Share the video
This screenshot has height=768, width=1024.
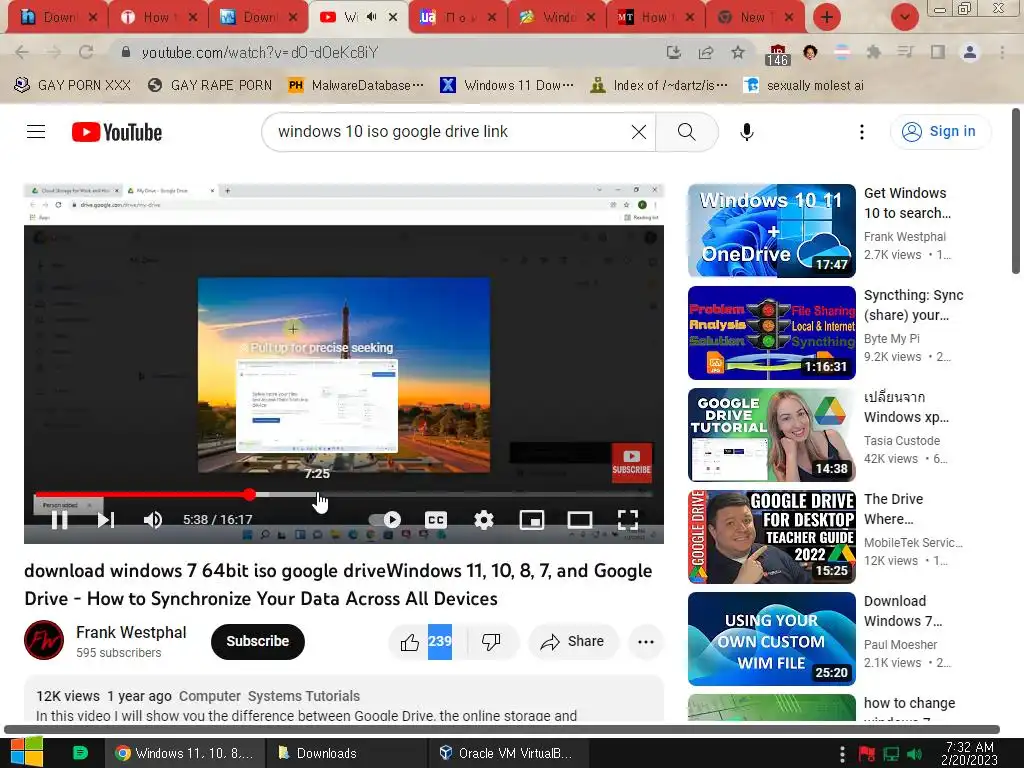click(572, 642)
